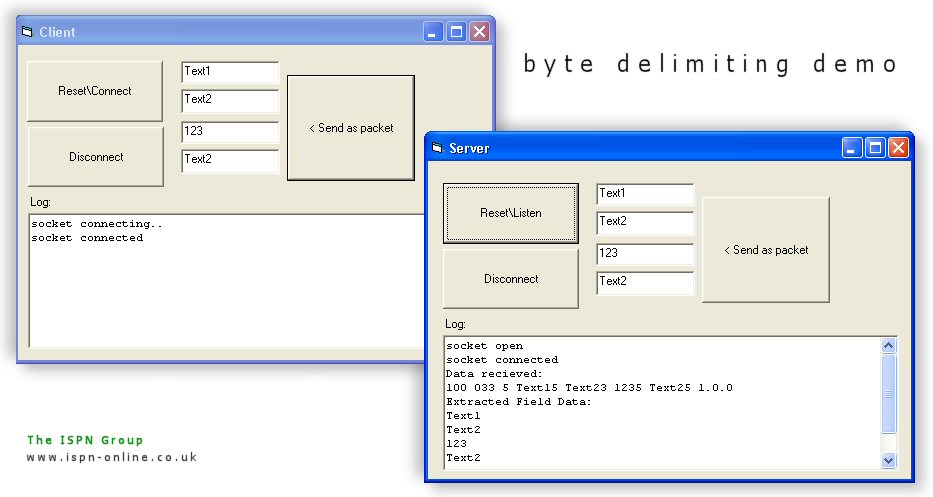Select the bottom Text2 field in Server

[644, 283]
